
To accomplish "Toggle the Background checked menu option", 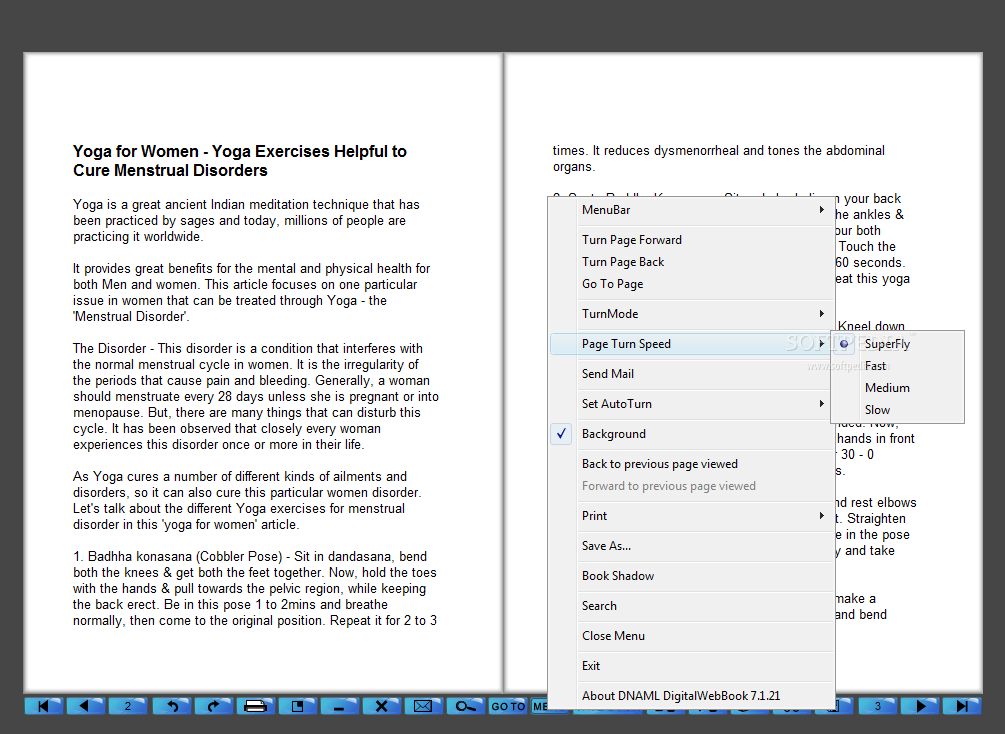I will [x=692, y=434].
